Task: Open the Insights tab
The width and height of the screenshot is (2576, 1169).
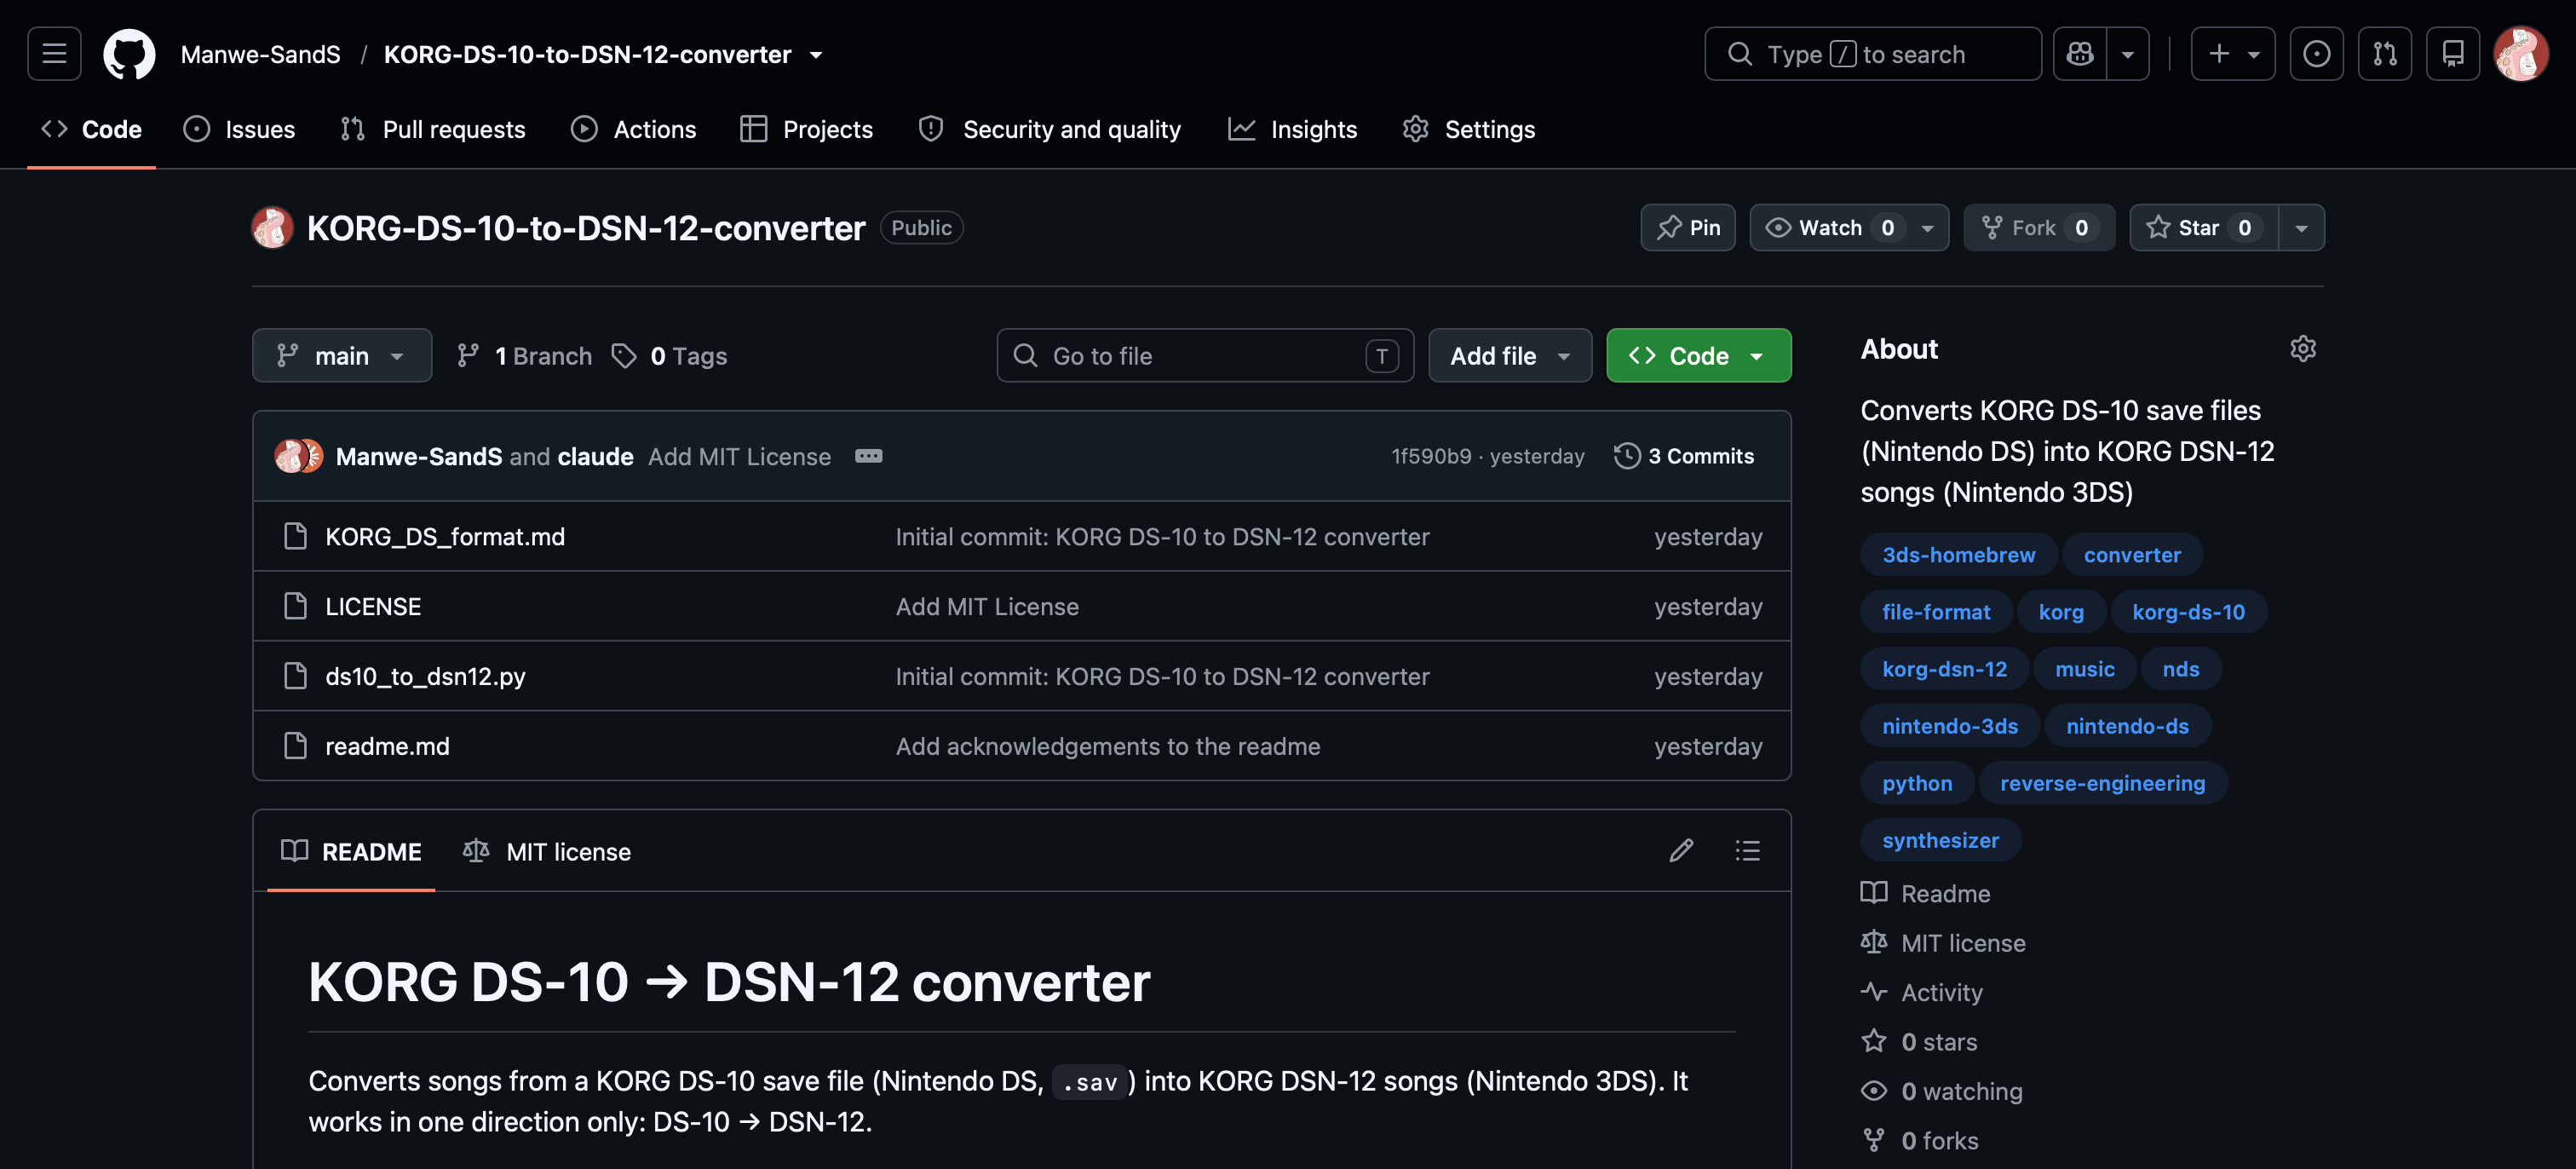Action: tap(1292, 129)
